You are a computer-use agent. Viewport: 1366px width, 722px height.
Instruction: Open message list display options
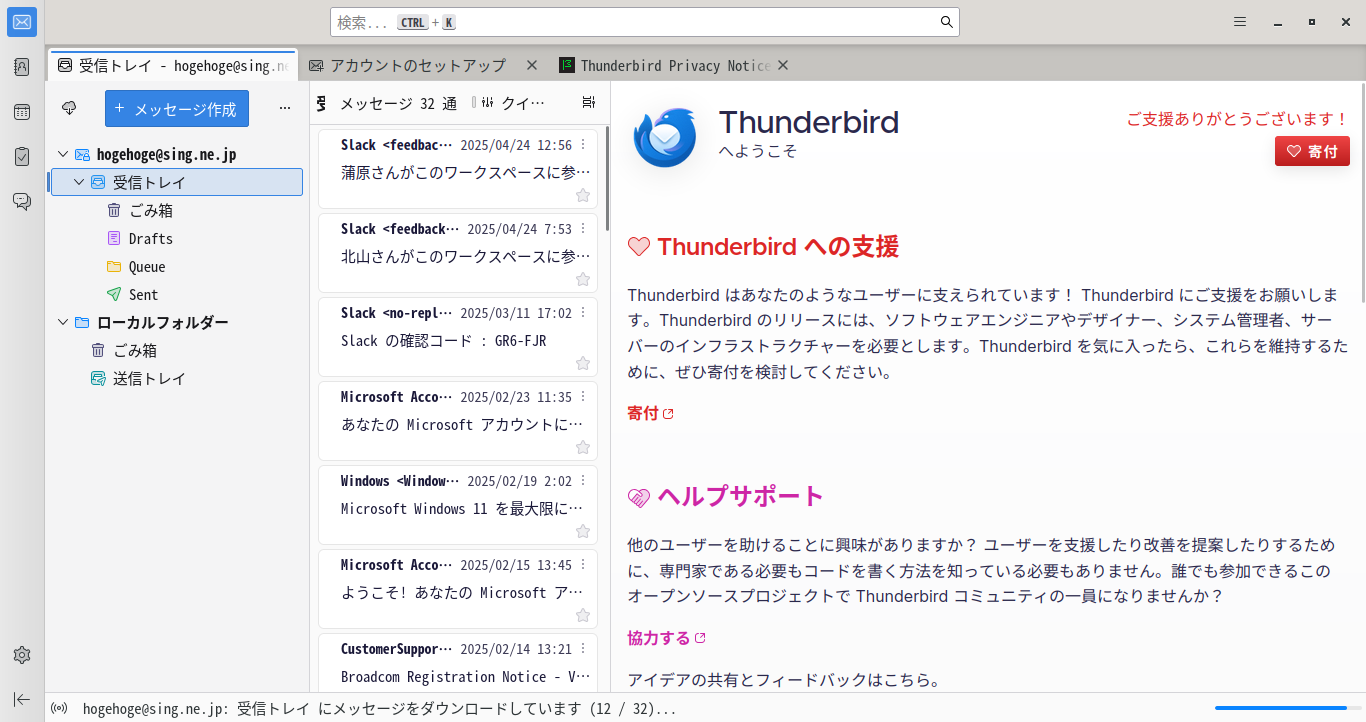(589, 102)
